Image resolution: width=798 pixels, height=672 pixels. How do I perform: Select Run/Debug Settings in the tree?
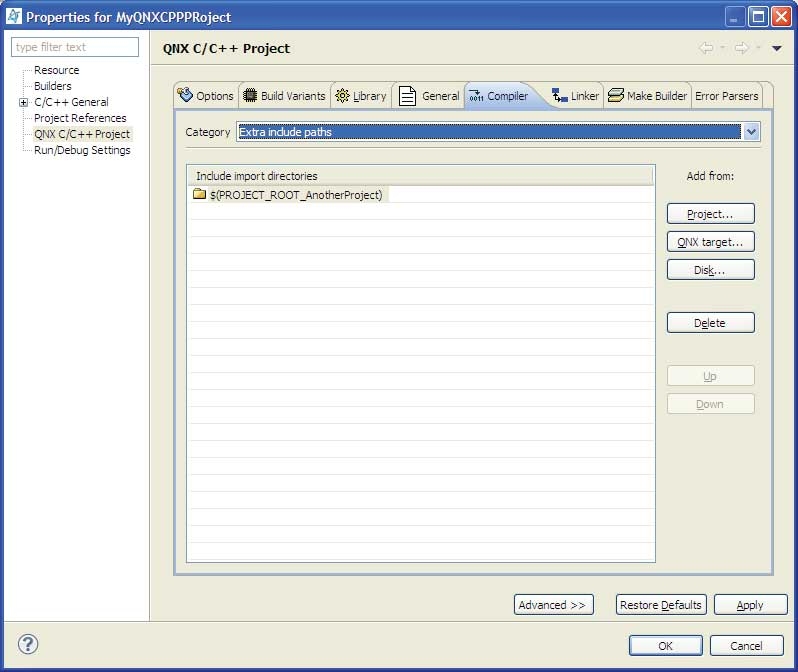click(82, 150)
